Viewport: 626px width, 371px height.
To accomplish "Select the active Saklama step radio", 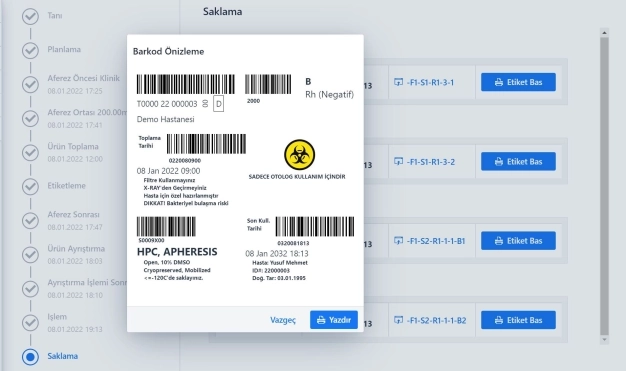I will pyautogui.click(x=30, y=357).
